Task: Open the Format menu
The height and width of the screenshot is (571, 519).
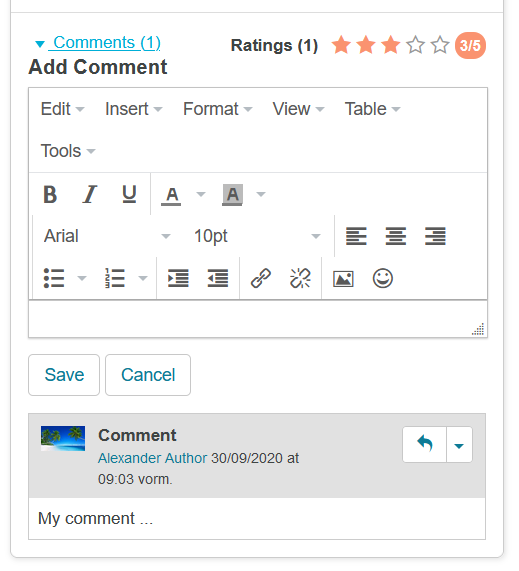Action: point(217,109)
